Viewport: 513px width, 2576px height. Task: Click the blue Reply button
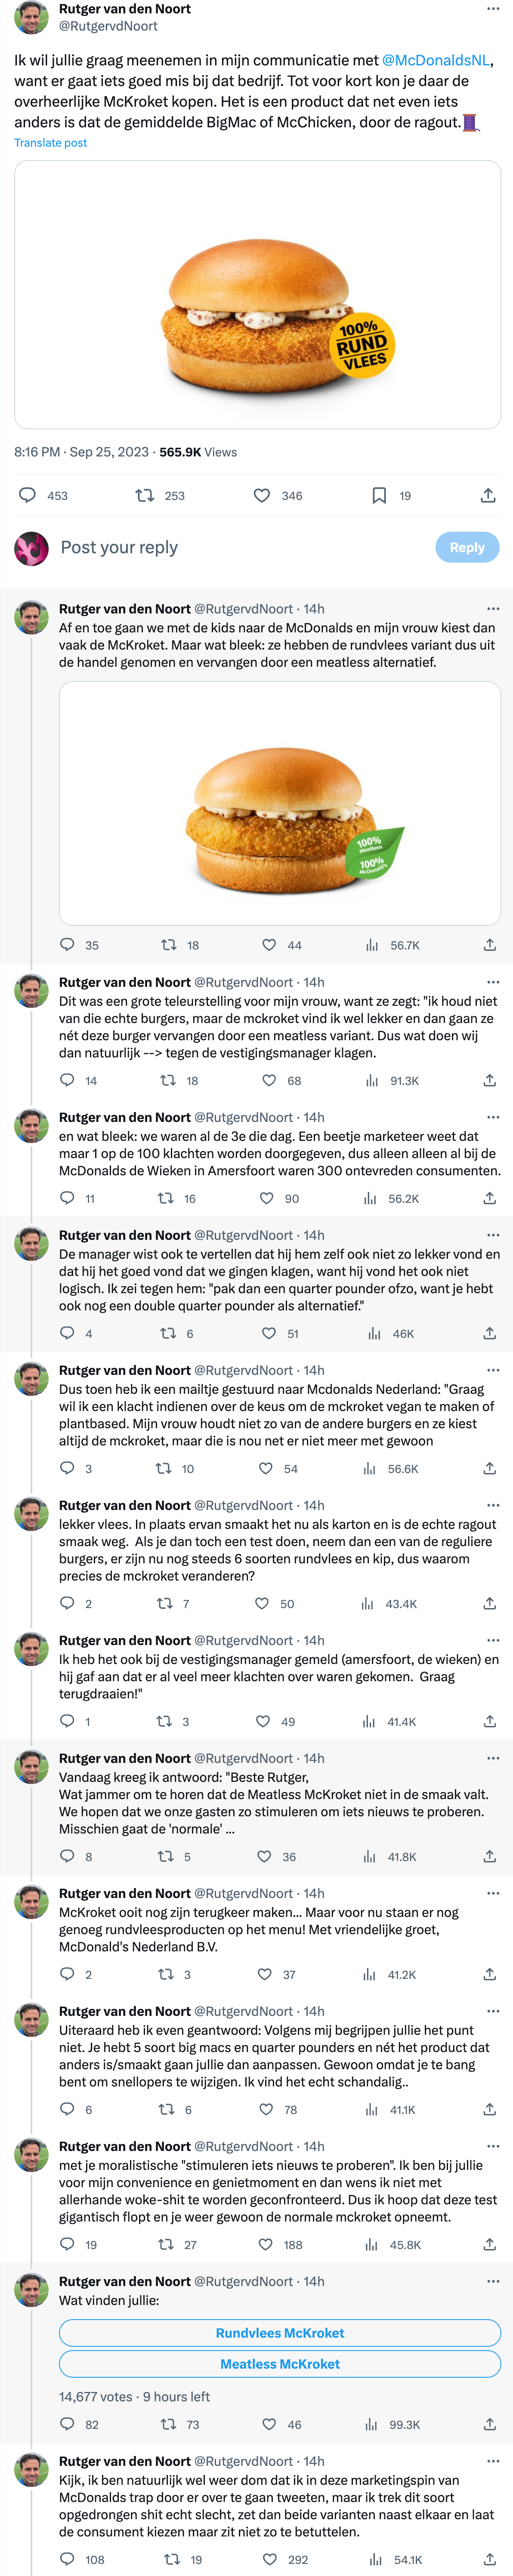click(x=467, y=547)
